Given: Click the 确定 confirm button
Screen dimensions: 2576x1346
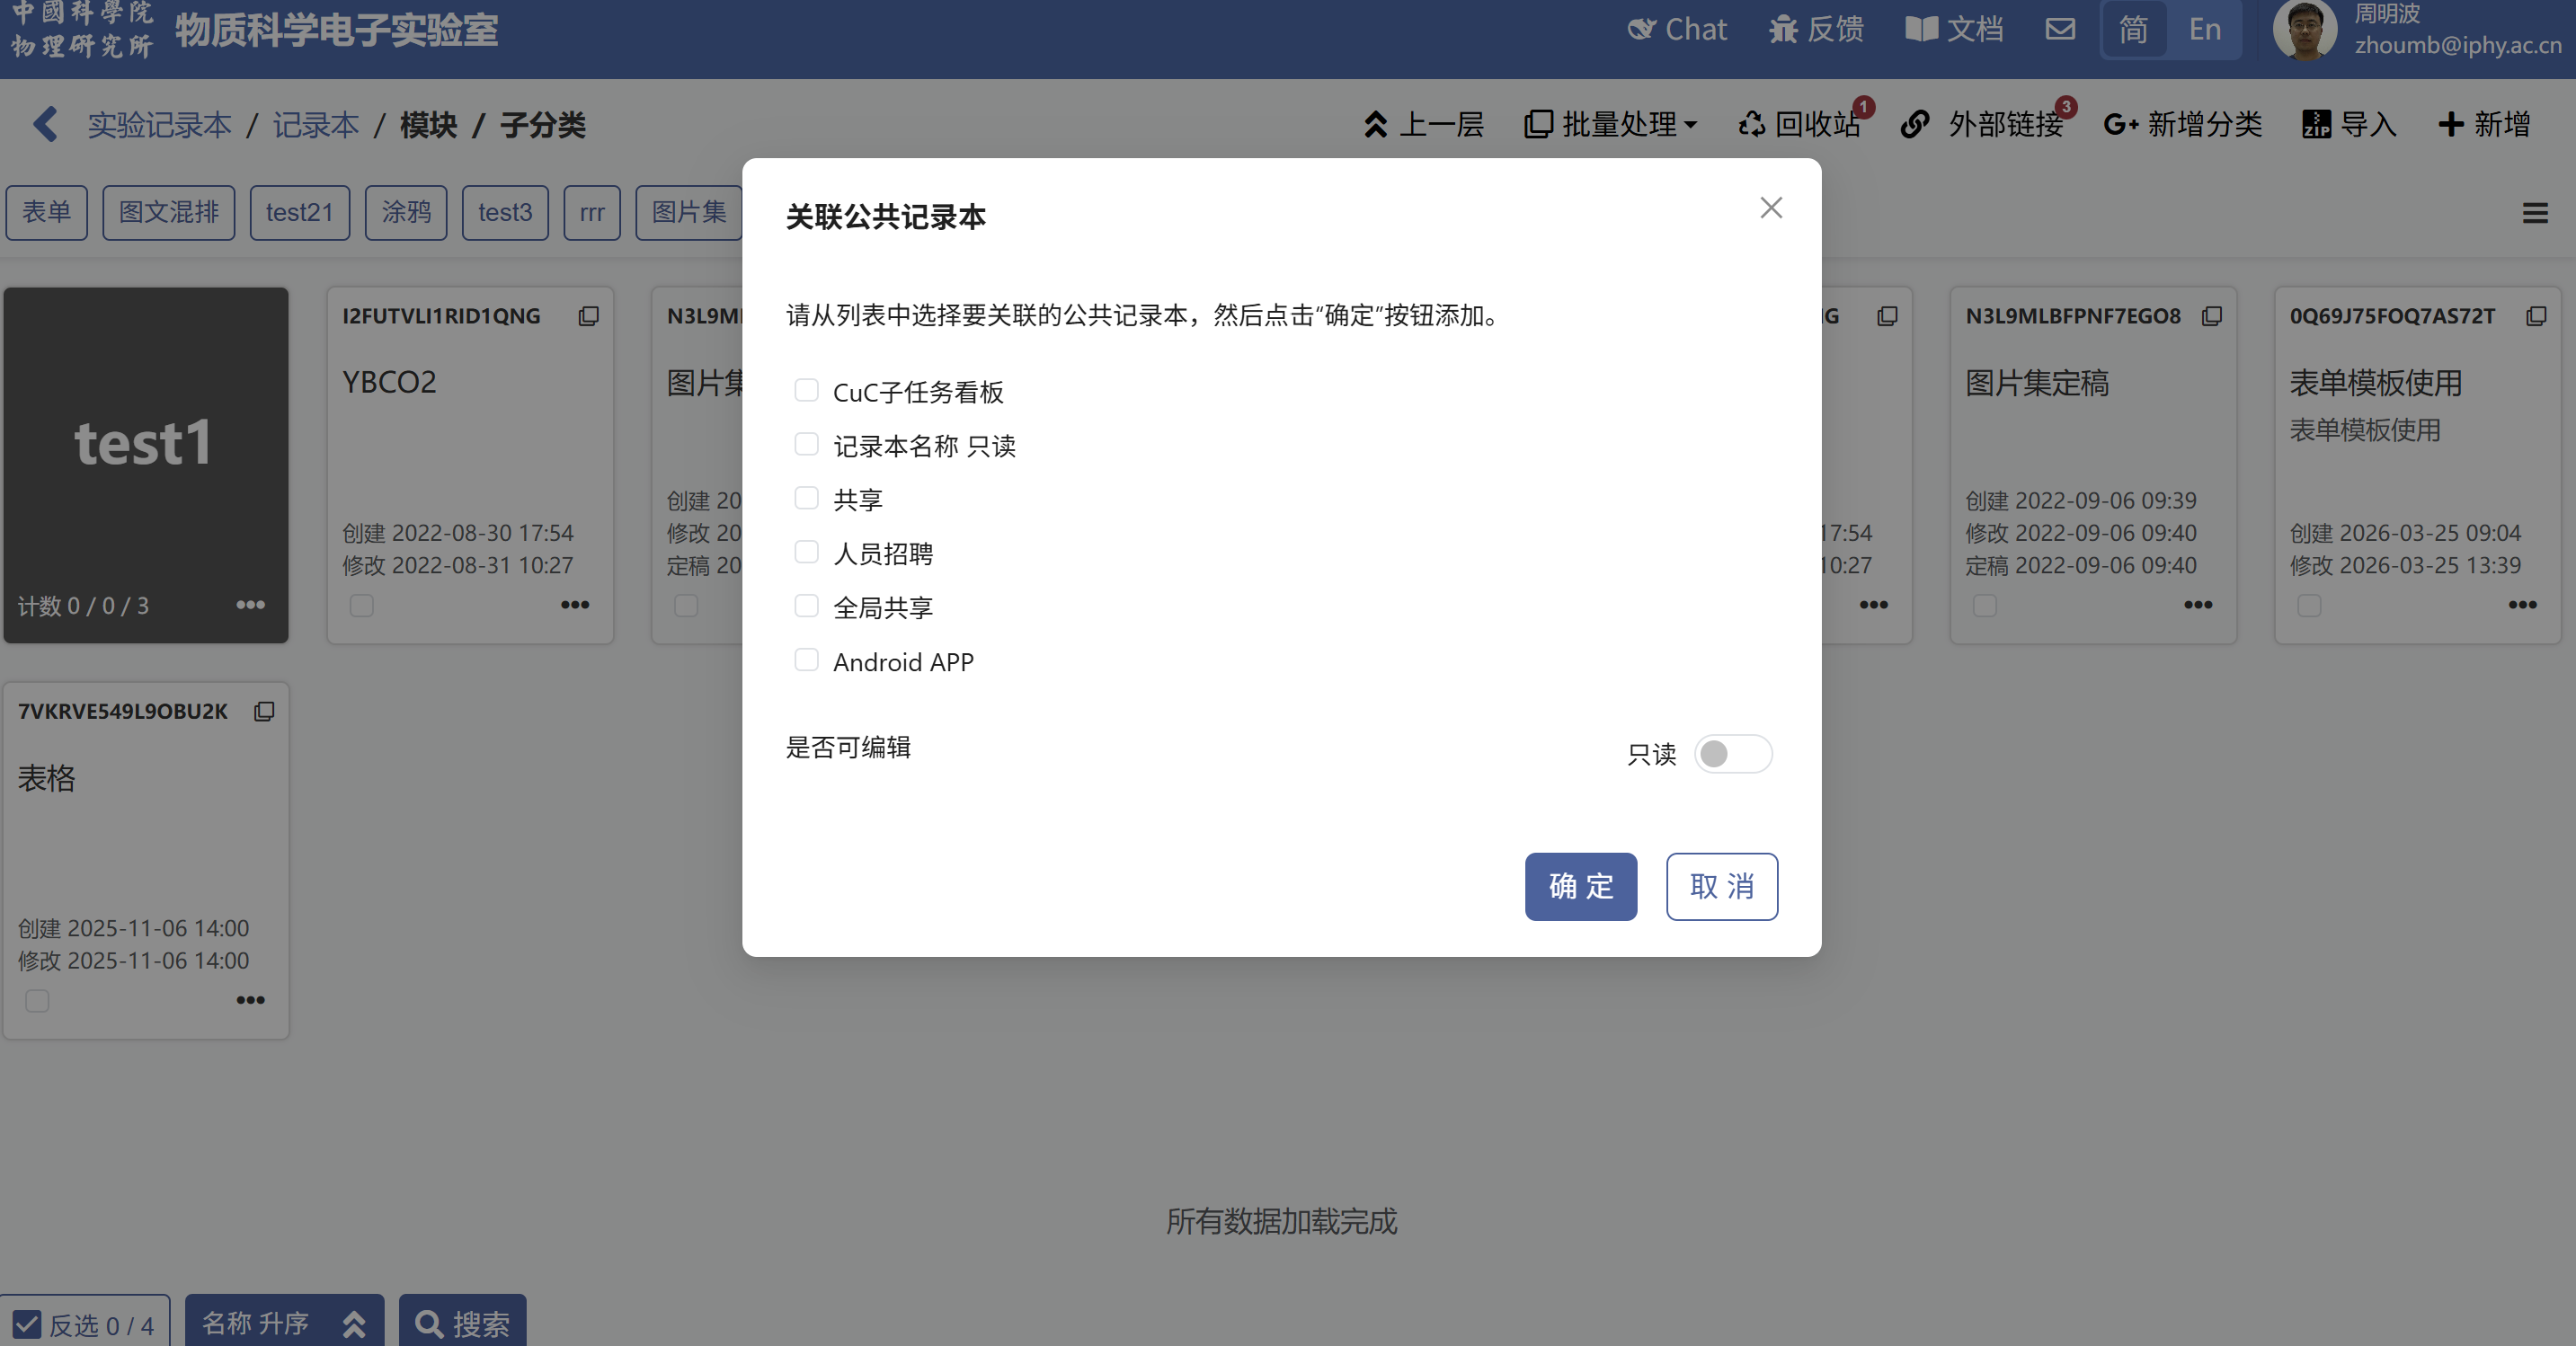Looking at the screenshot, I should [1580, 886].
